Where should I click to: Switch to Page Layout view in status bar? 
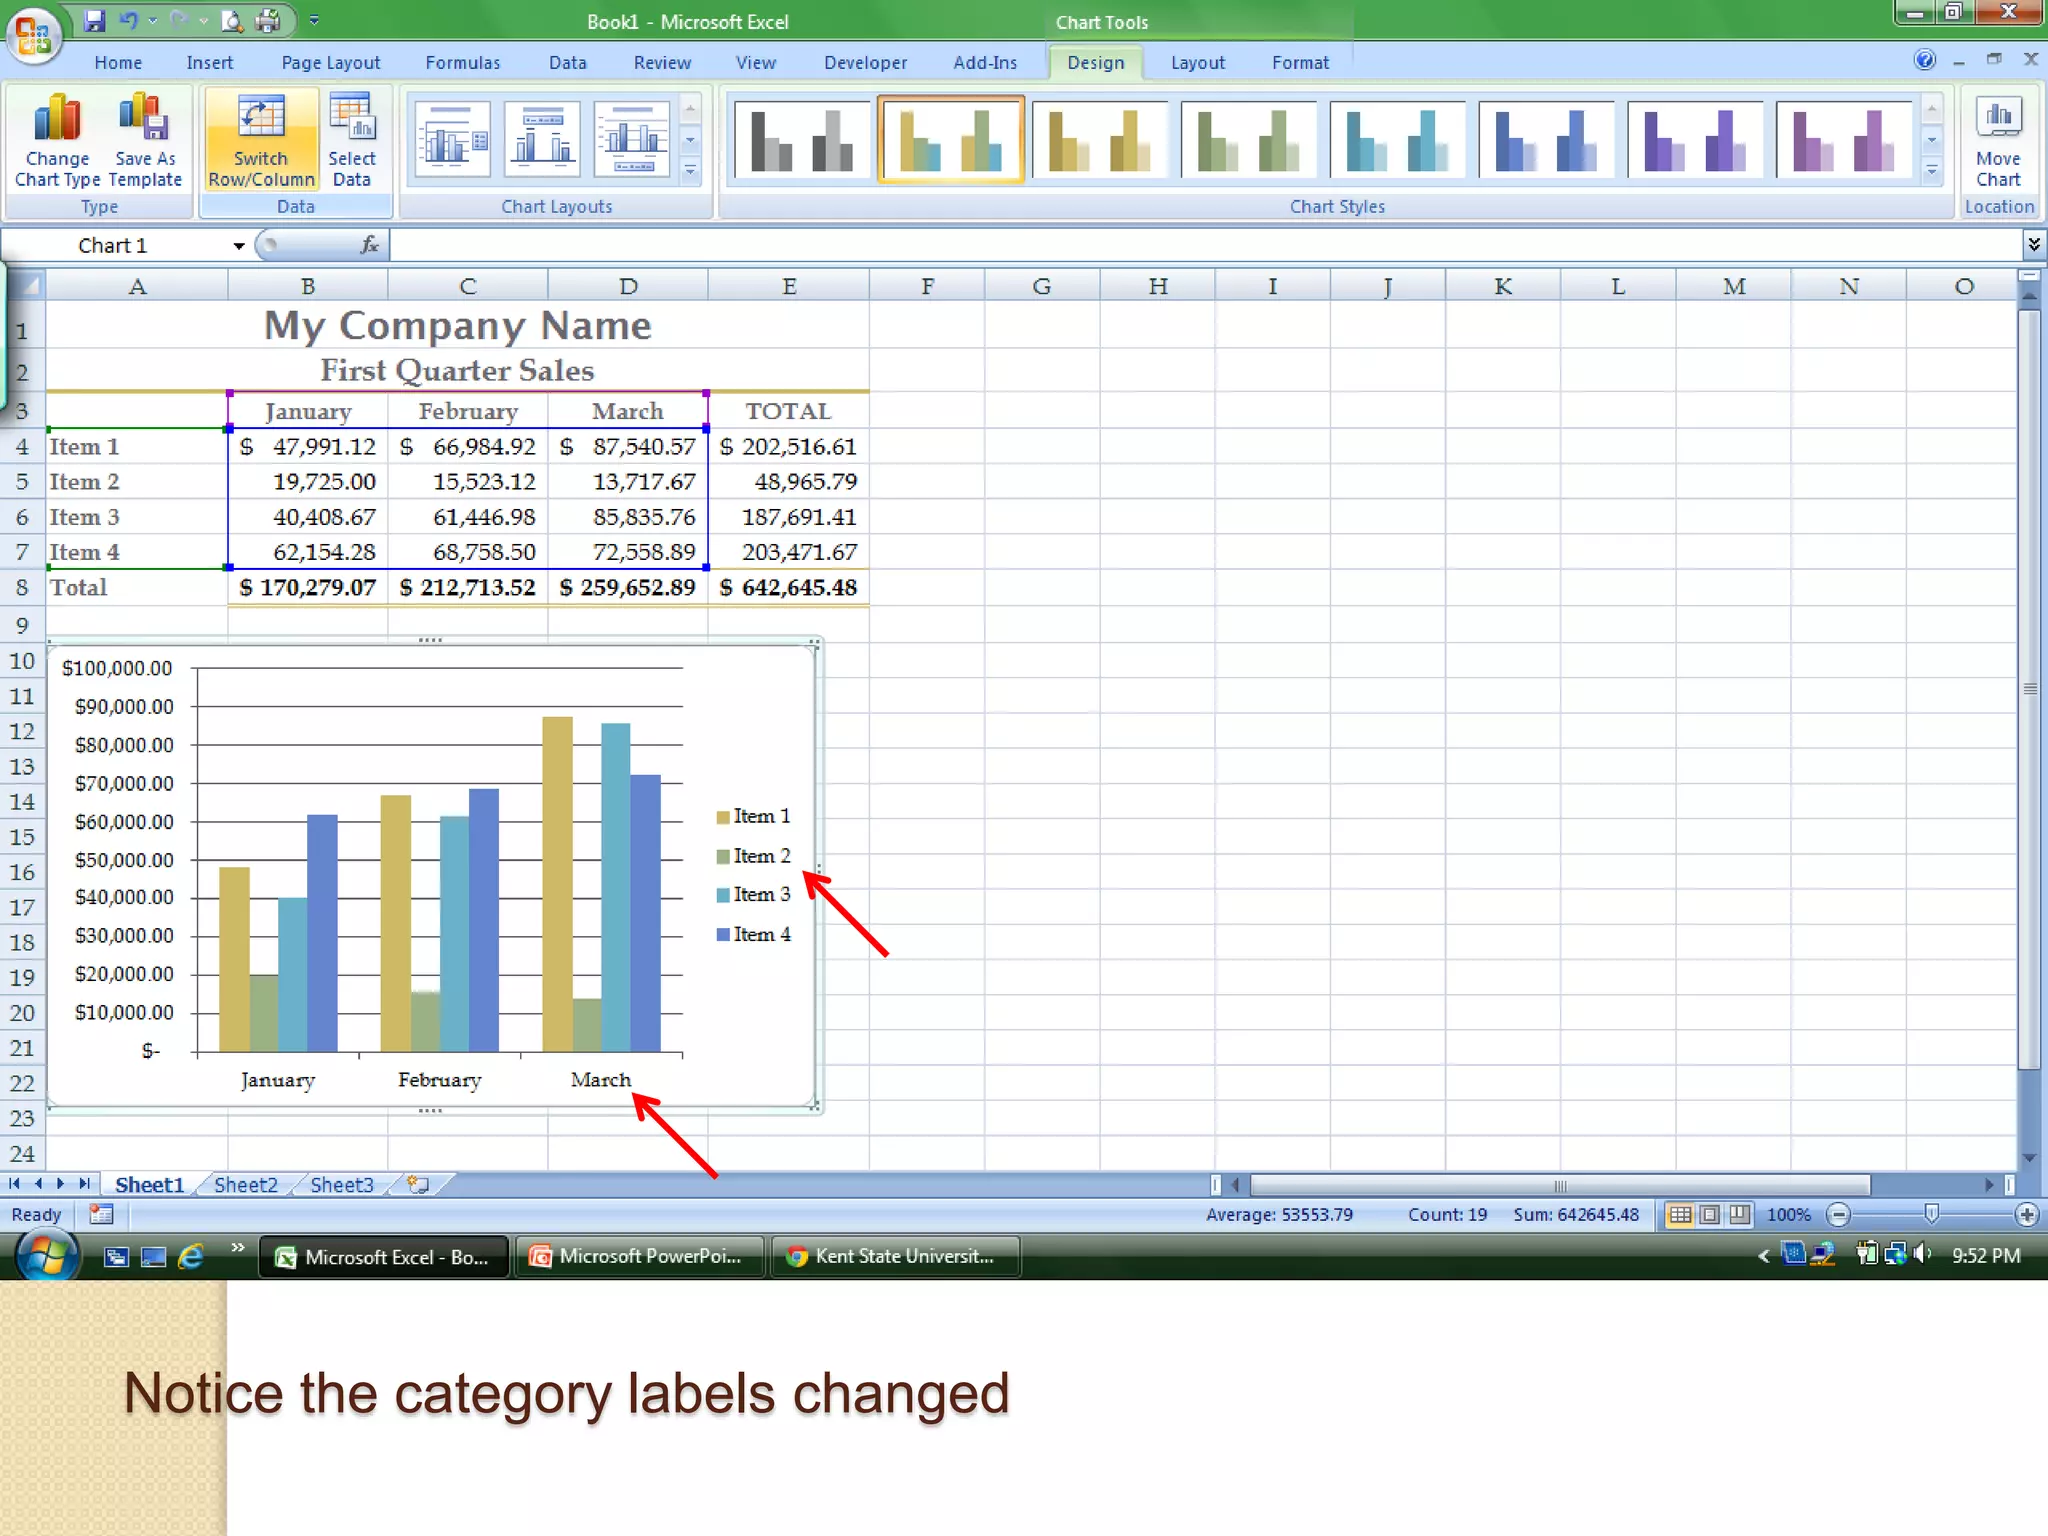coord(1710,1215)
